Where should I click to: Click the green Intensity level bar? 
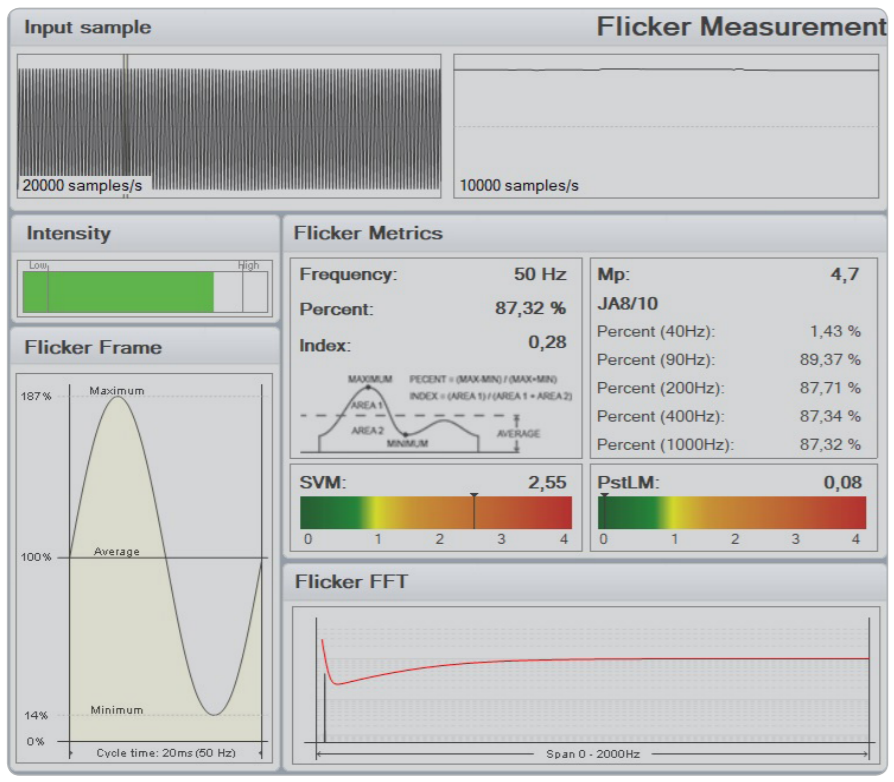click(x=119, y=292)
